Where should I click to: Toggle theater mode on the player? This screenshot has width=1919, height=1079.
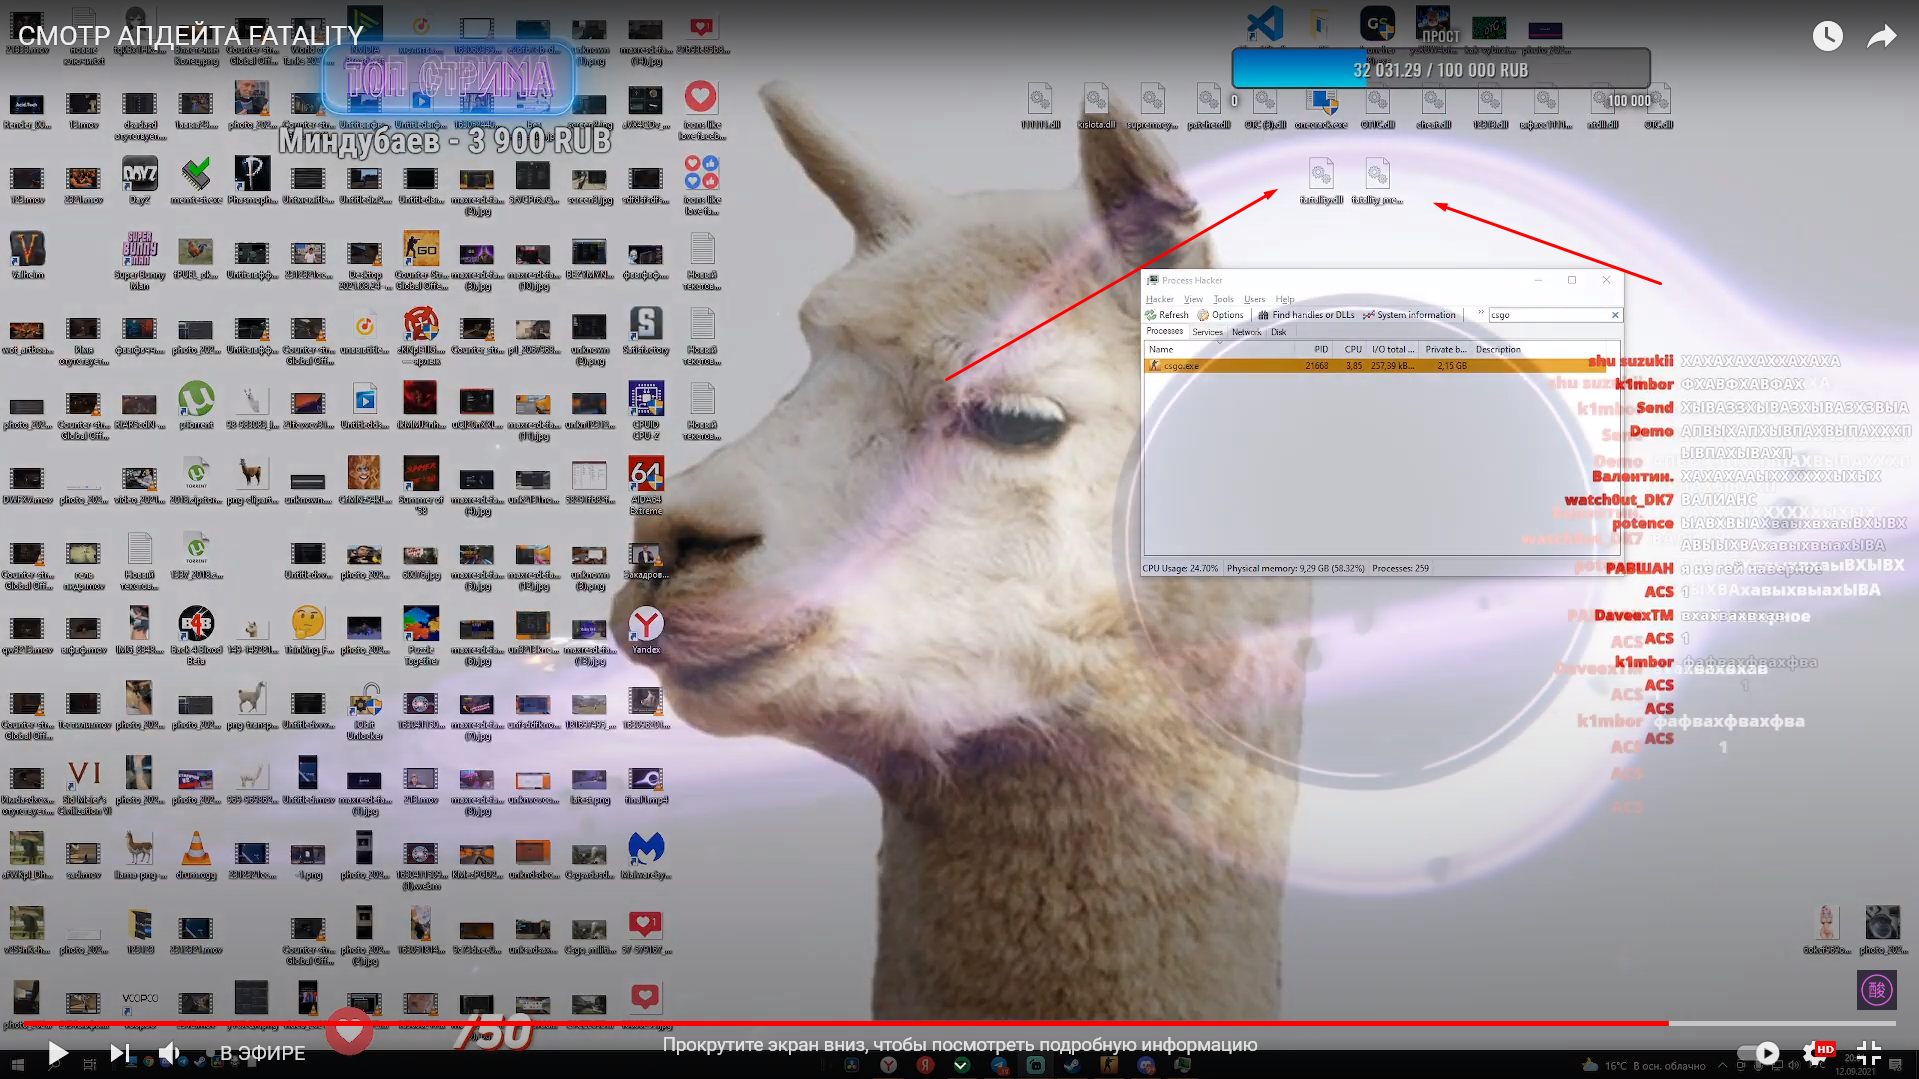pos(1869,1052)
